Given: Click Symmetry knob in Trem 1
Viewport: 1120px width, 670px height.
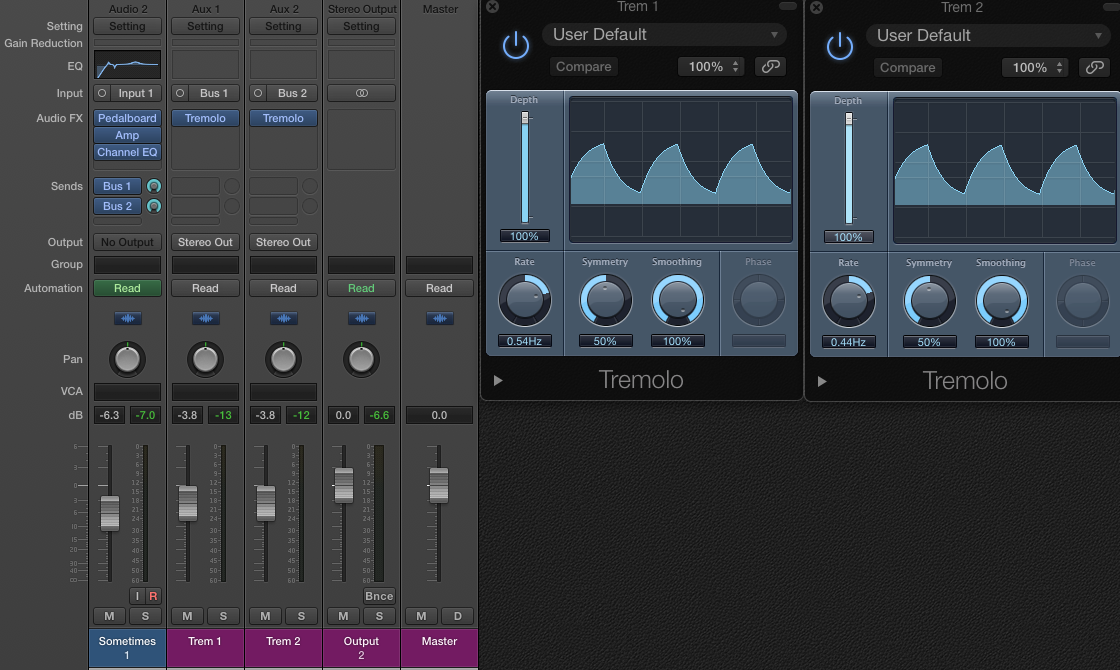Looking at the screenshot, I should (x=605, y=301).
